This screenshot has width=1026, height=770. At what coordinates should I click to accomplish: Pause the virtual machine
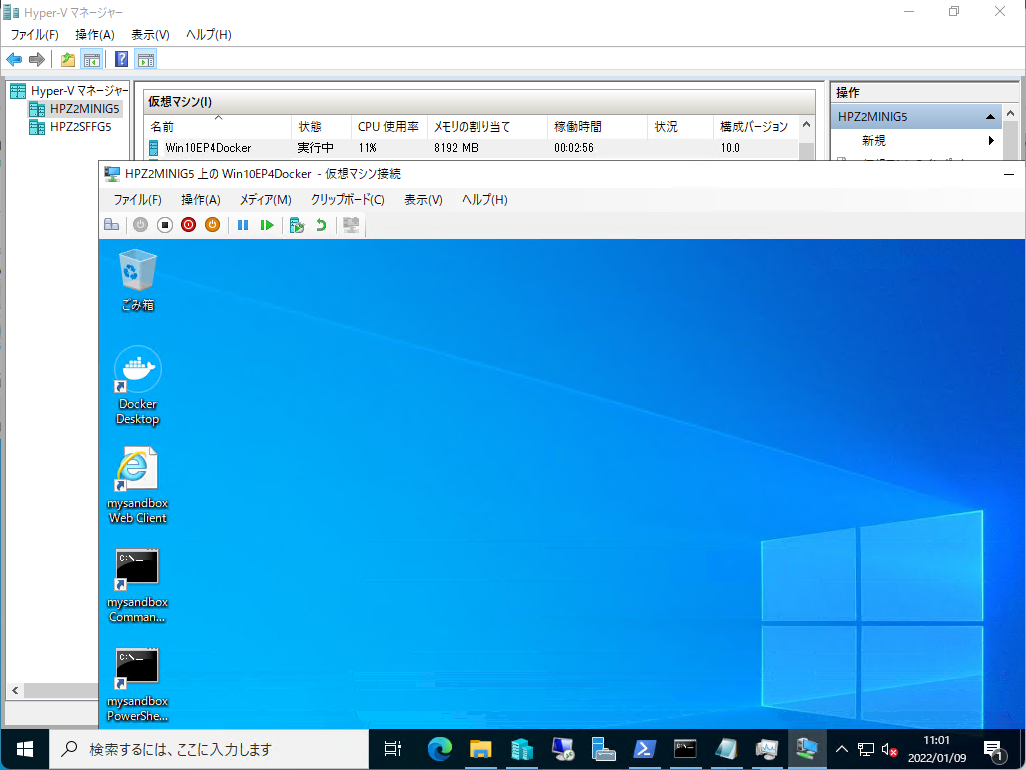point(243,226)
